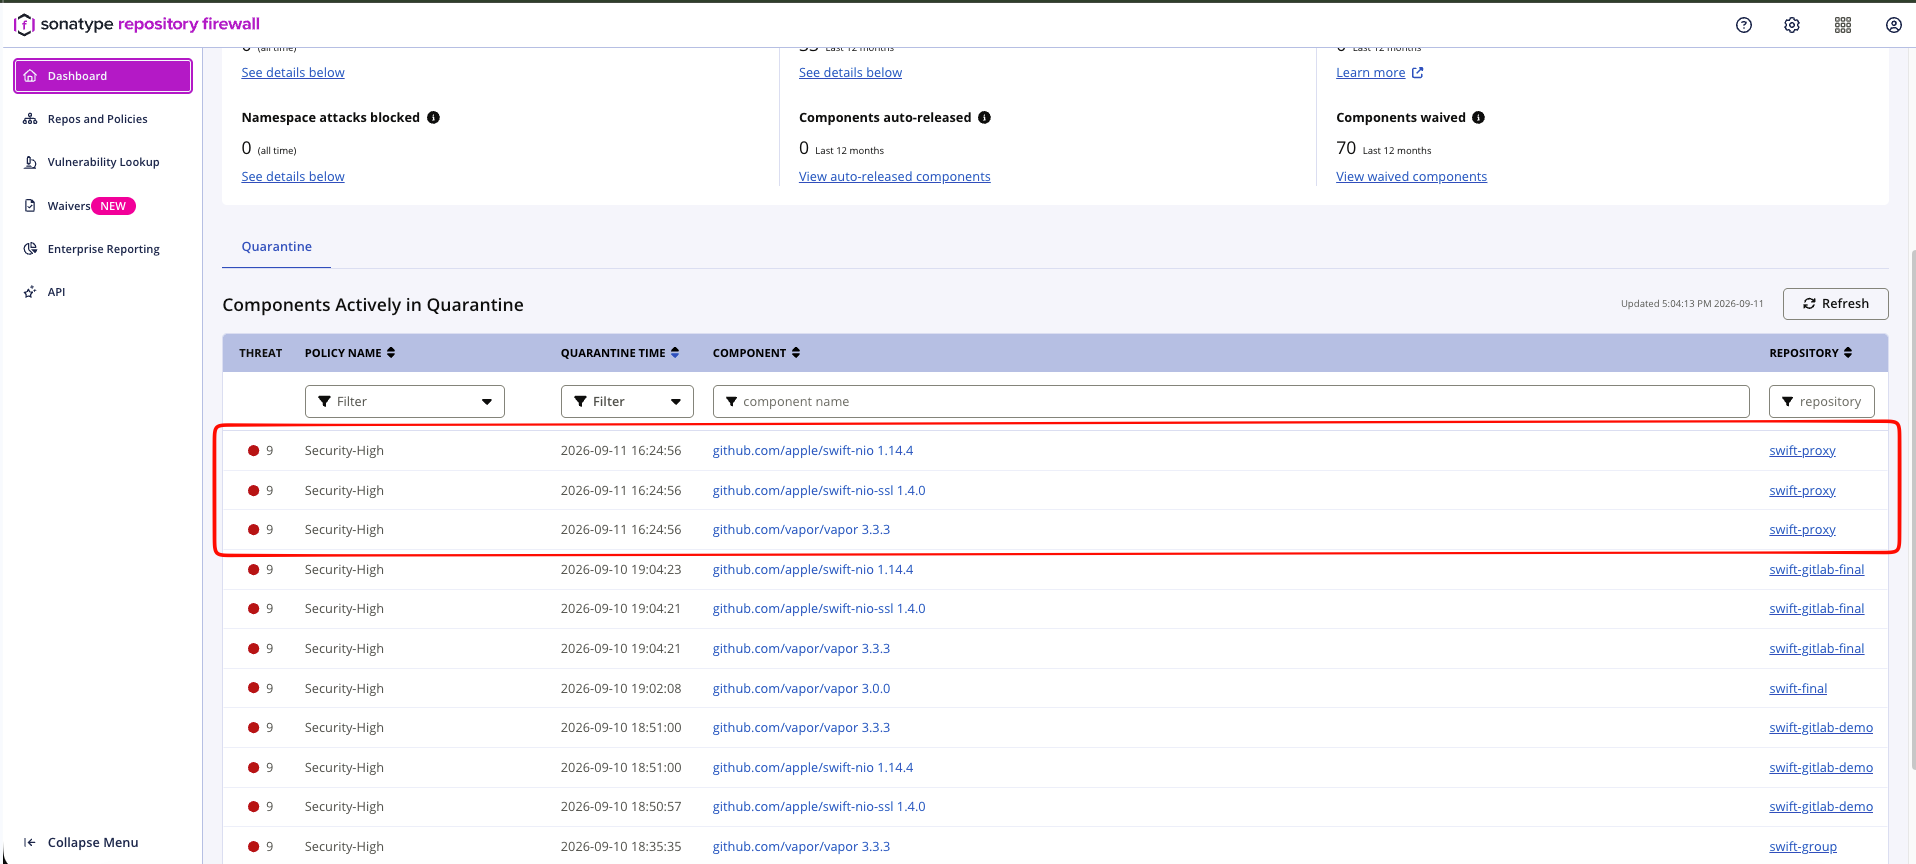This screenshot has width=1916, height=864.
Task: Open Enterprise Reporting page
Action: (104, 249)
